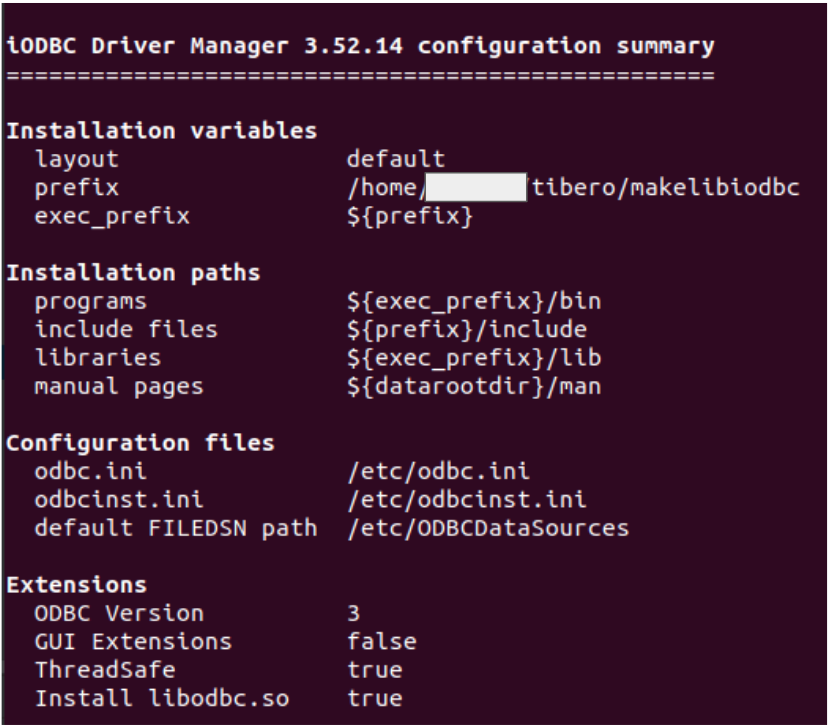Click the path ending 'tibero/makelibiodbc'
The width and height of the screenshot is (830, 727).
point(573,187)
